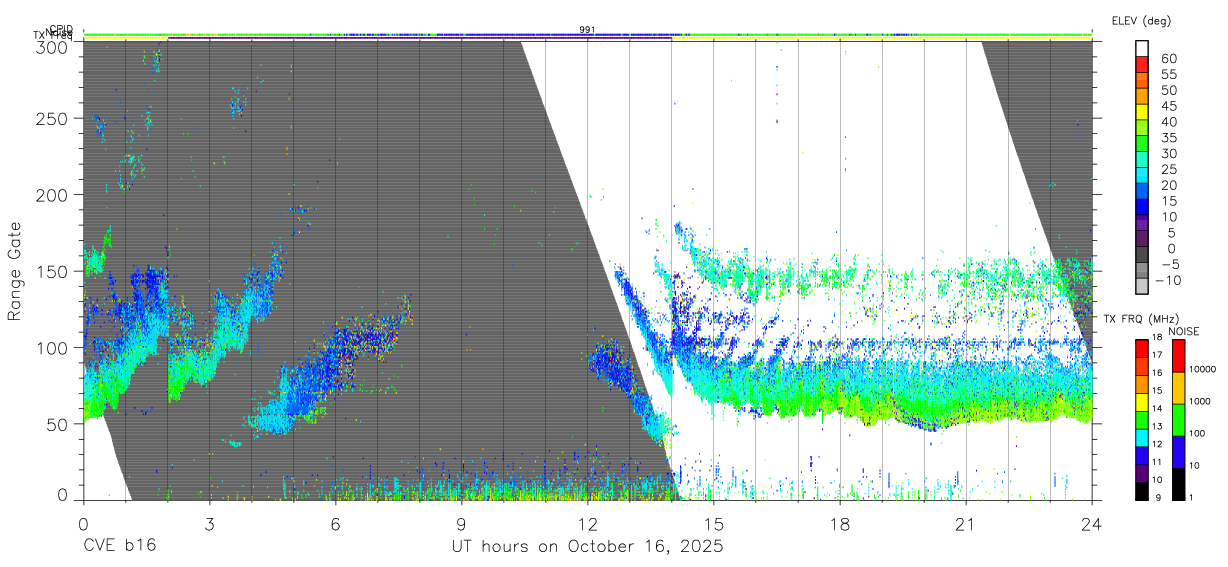
Task: Click x-axis tick label '21'
Action: 966,523
